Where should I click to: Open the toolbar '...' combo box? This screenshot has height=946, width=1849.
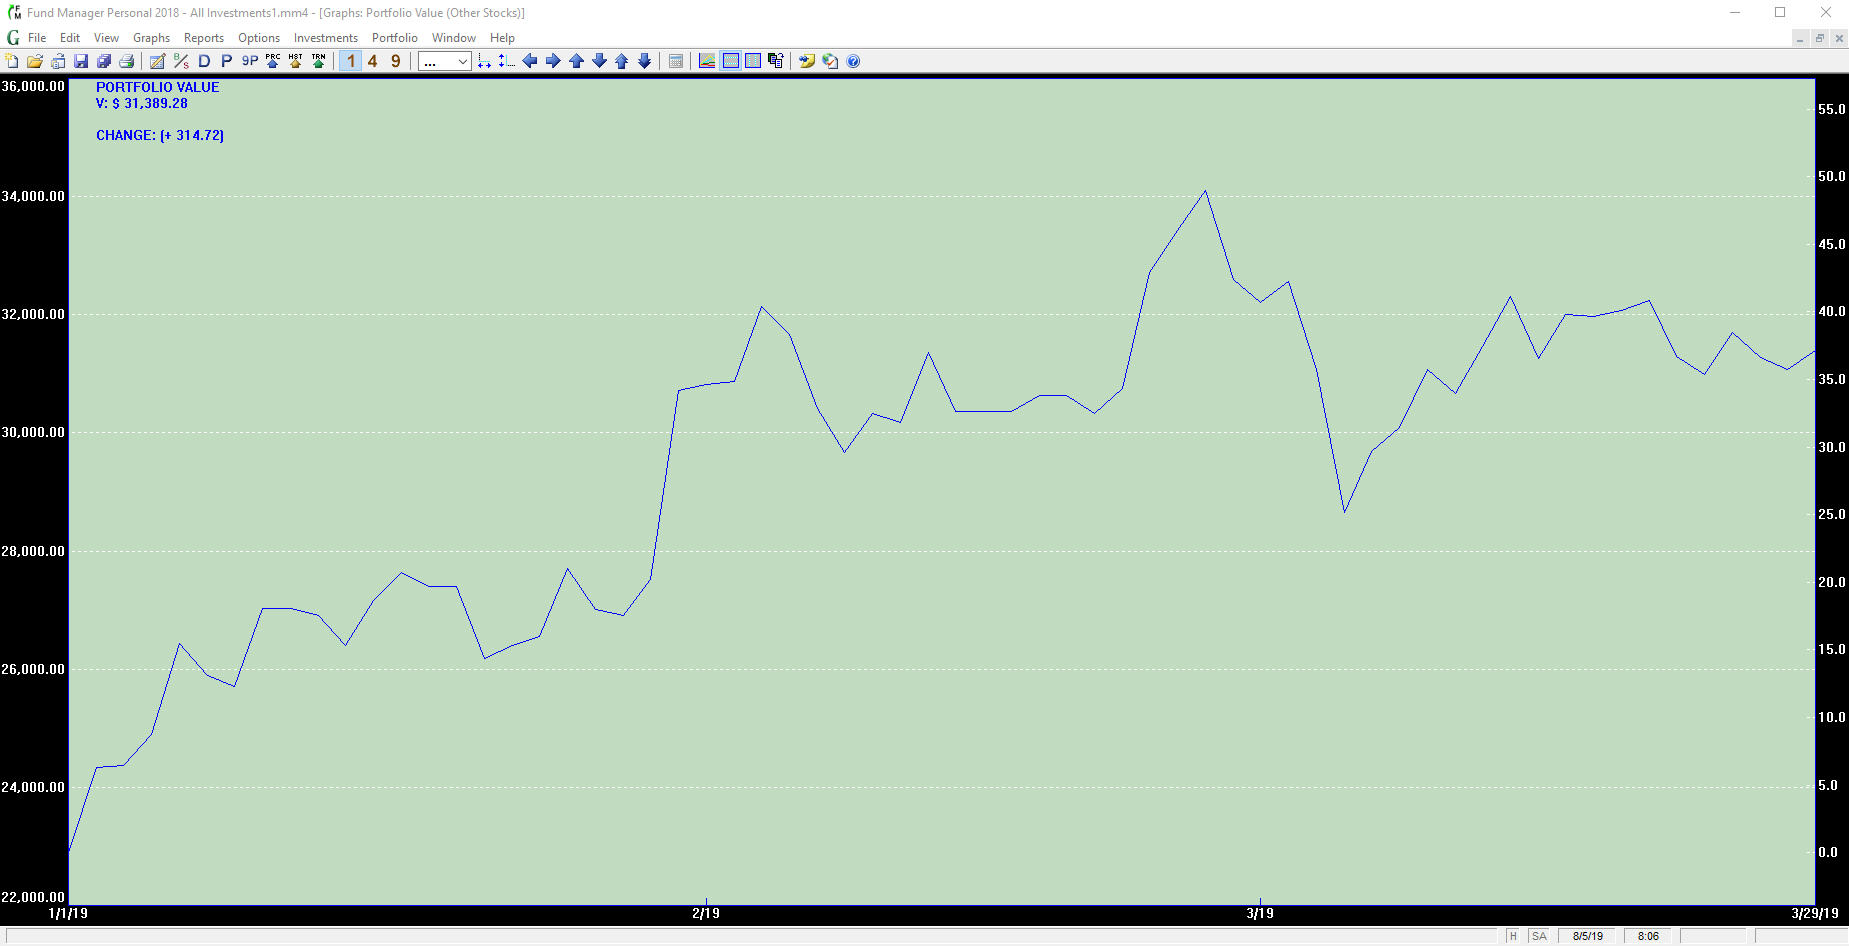444,62
